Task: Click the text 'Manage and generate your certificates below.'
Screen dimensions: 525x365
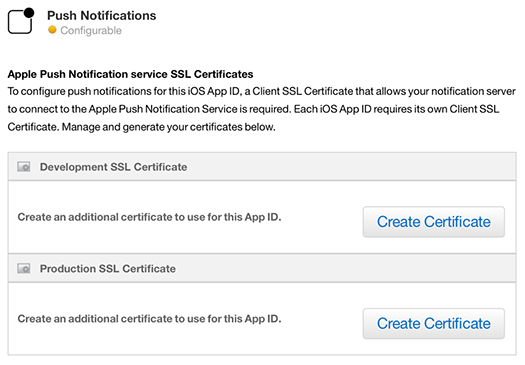Action: [168, 127]
